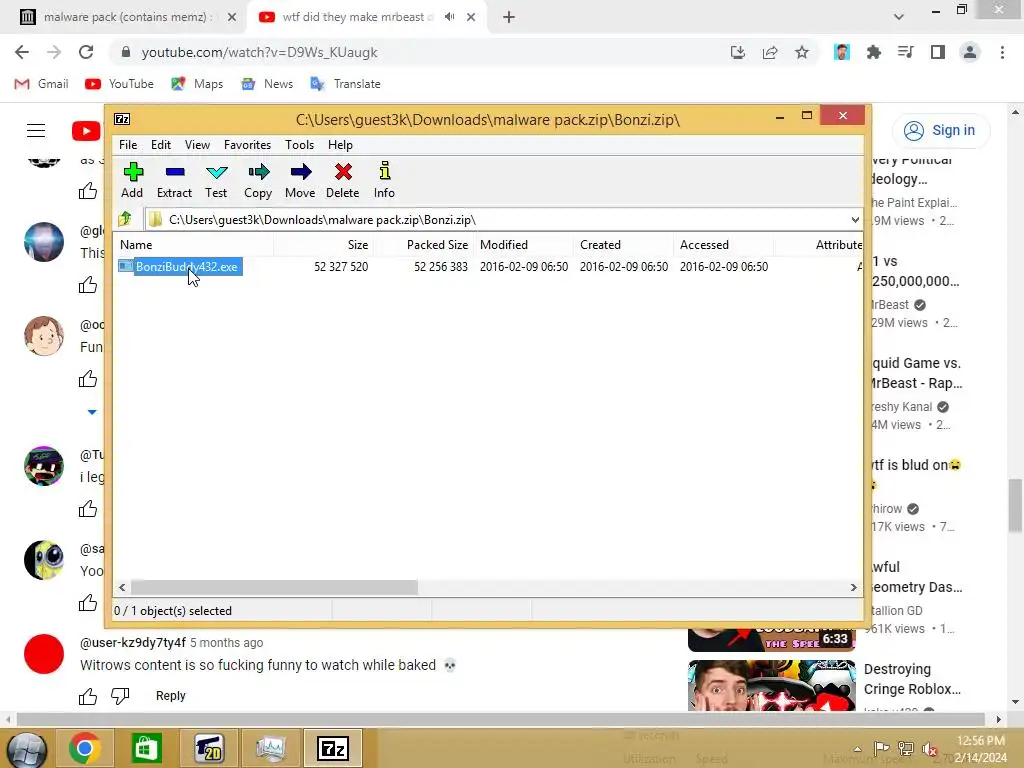Click the share page icon in Chrome
Image resolution: width=1024 pixels, height=768 pixels.
pyautogui.click(x=770, y=52)
